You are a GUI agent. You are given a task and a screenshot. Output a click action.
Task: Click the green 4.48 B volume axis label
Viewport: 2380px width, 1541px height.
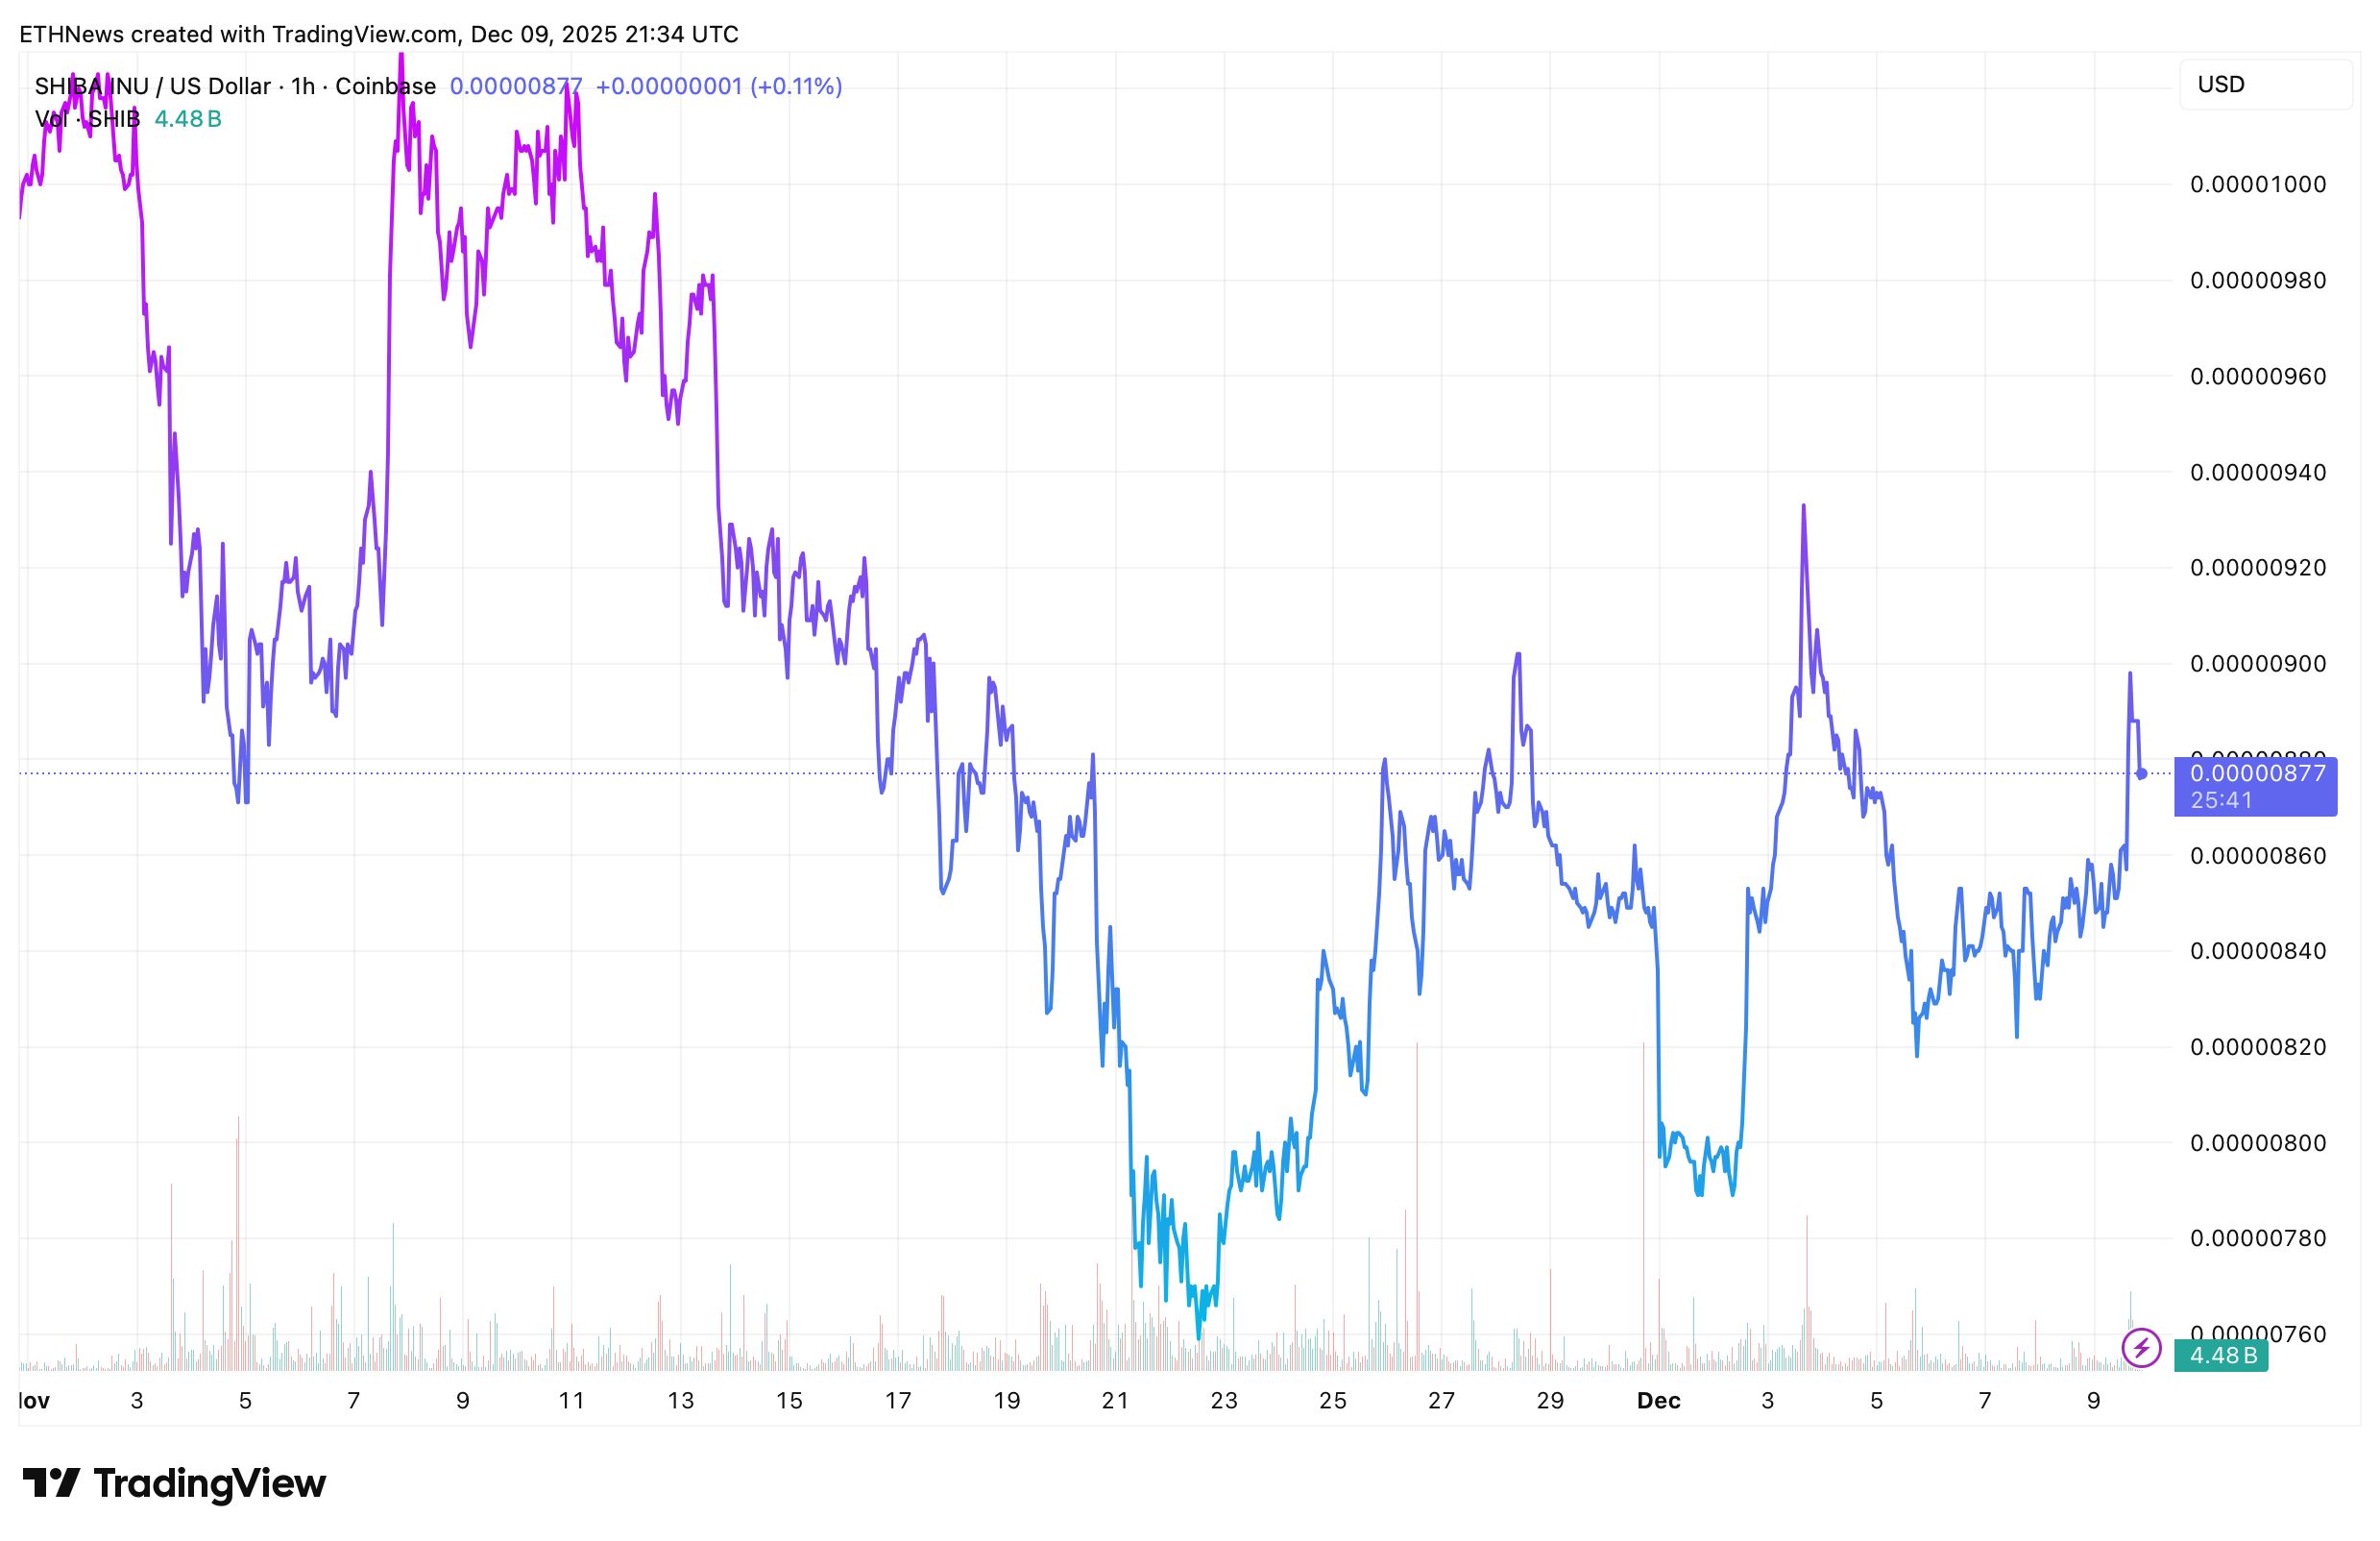(x=2222, y=1355)
